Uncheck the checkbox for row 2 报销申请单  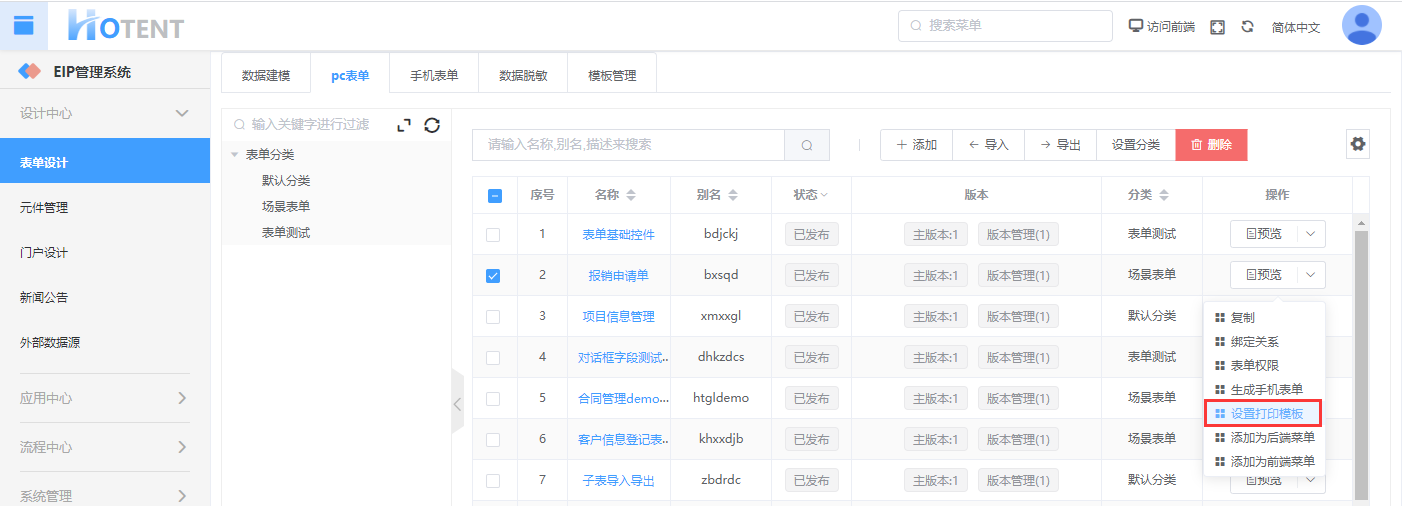click(493, 276)
